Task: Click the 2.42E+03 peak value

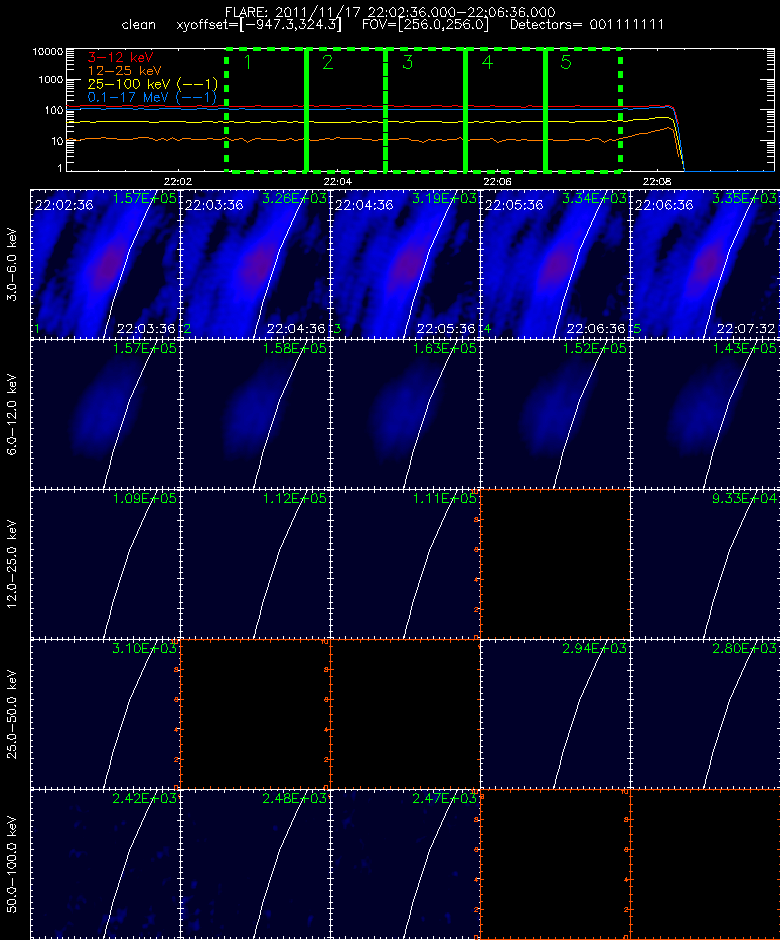Action: (x=144, y=798)
